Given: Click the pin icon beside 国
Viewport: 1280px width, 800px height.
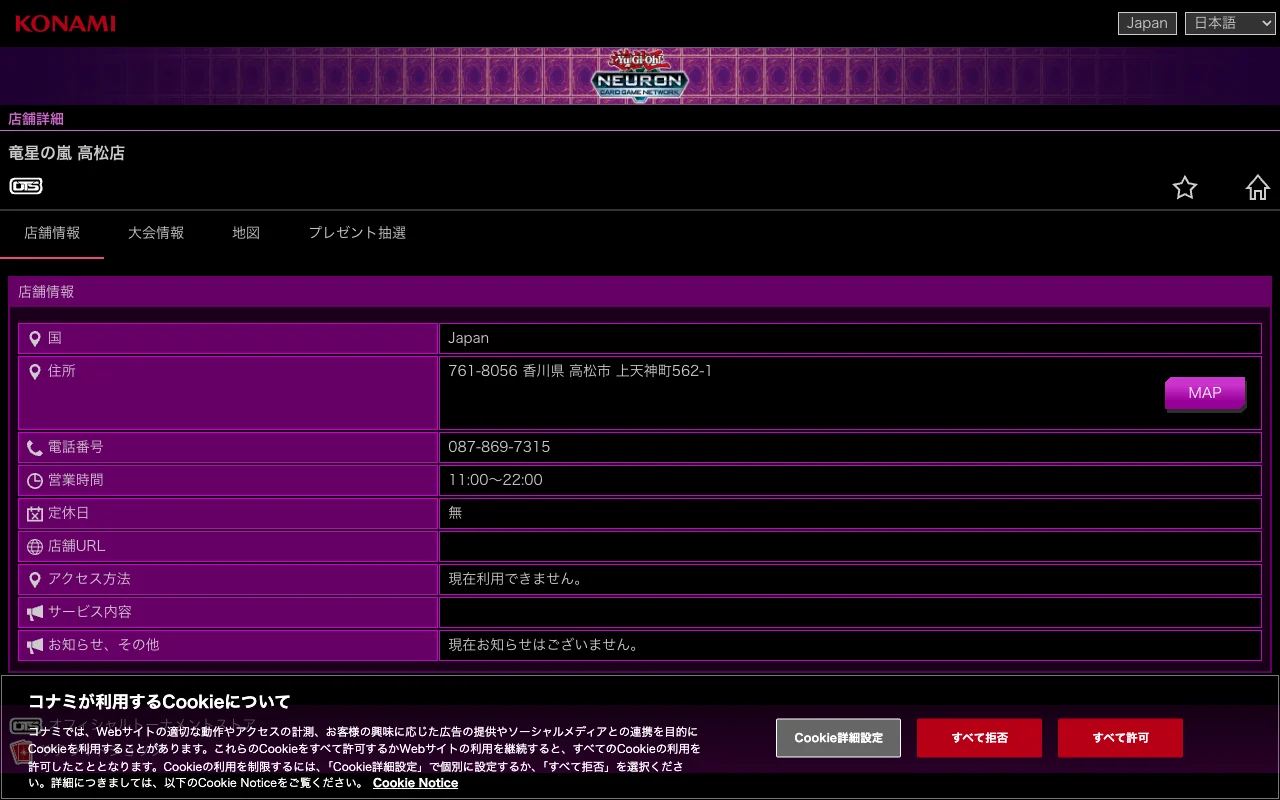Looking at the screenshot, I should click(x=35, y=339).
